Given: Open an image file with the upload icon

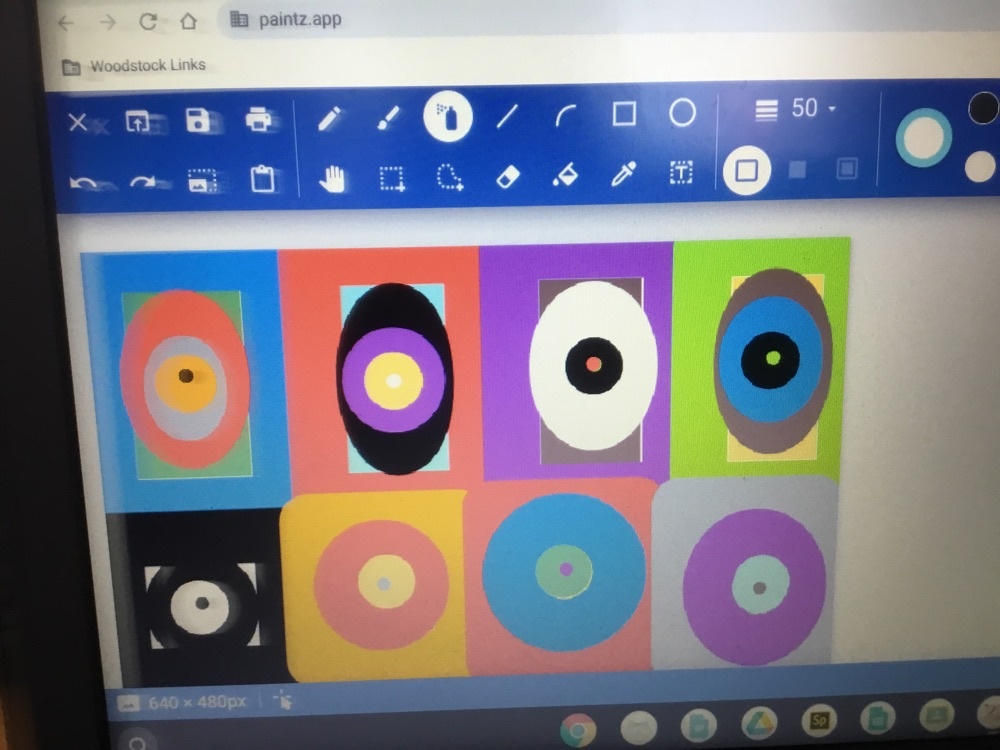Looking at the screenshot, I should (137, 121).
